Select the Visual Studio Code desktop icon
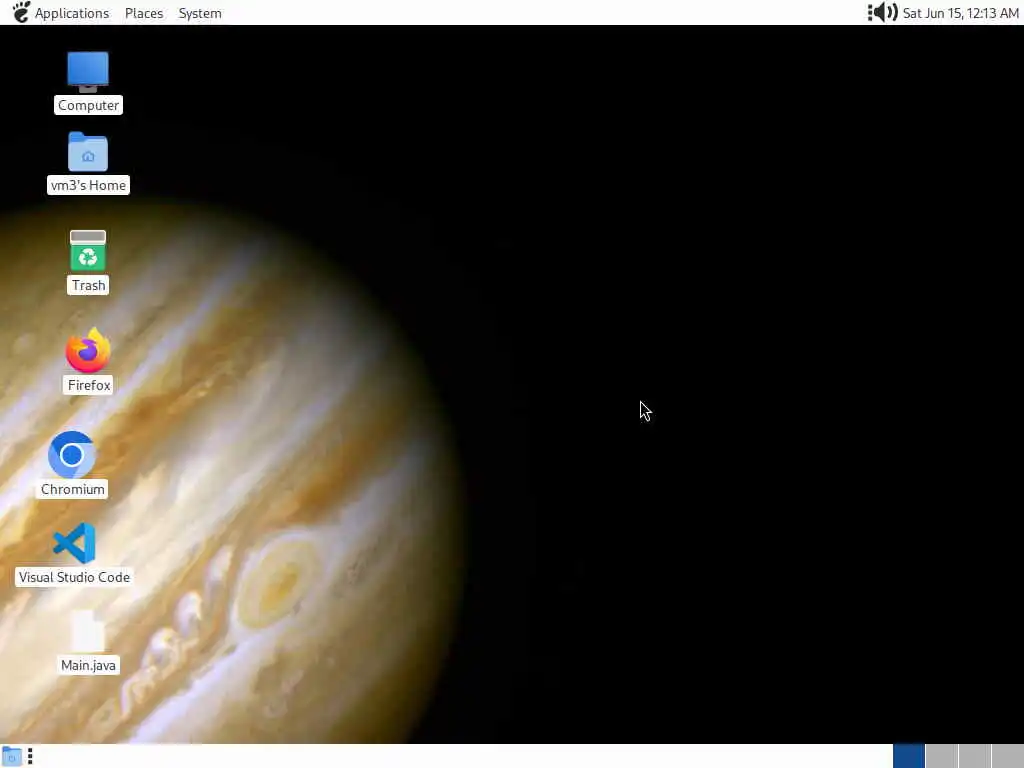Image resolution: width=1024 pixels, height=768 pixels. pyautogui.click(x=74, y=543)
